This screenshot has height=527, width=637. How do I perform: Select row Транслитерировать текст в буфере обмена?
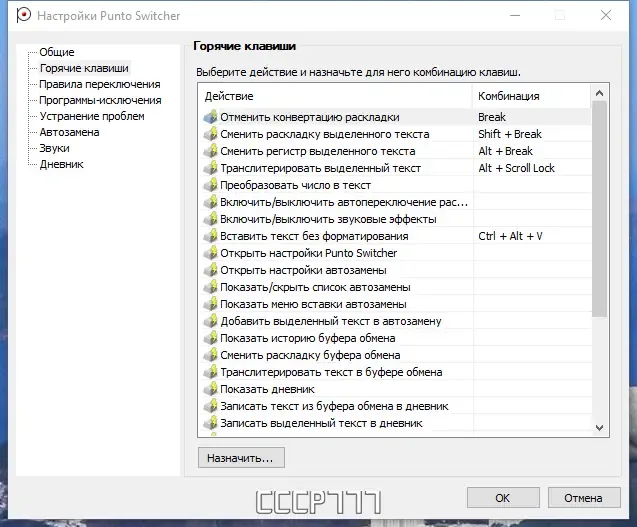(395, 372)
